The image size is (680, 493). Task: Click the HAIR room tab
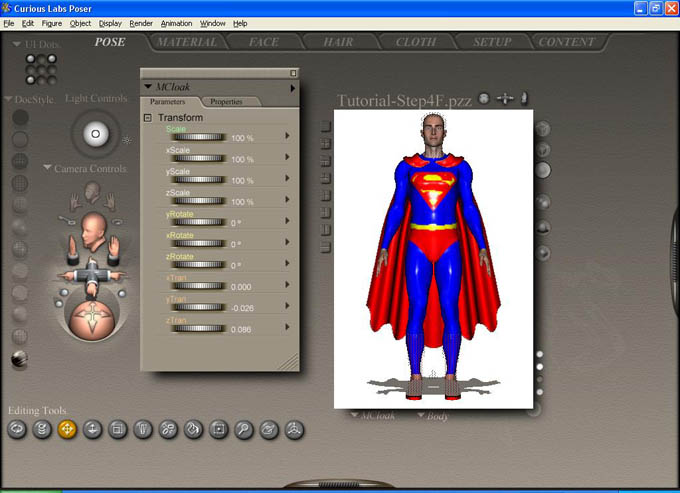(338, 42)
